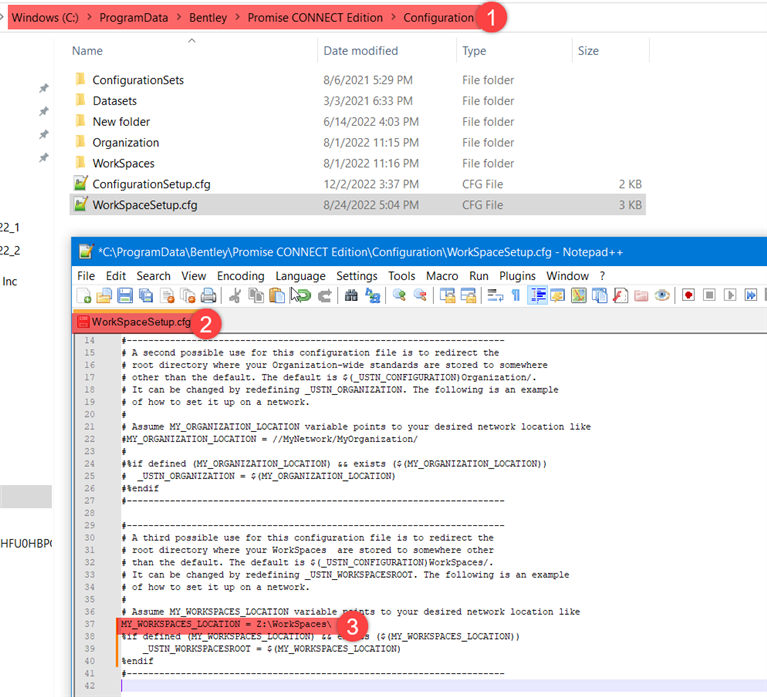Click the Close All documents icon
Screen dimensions: 767x697
188,295
